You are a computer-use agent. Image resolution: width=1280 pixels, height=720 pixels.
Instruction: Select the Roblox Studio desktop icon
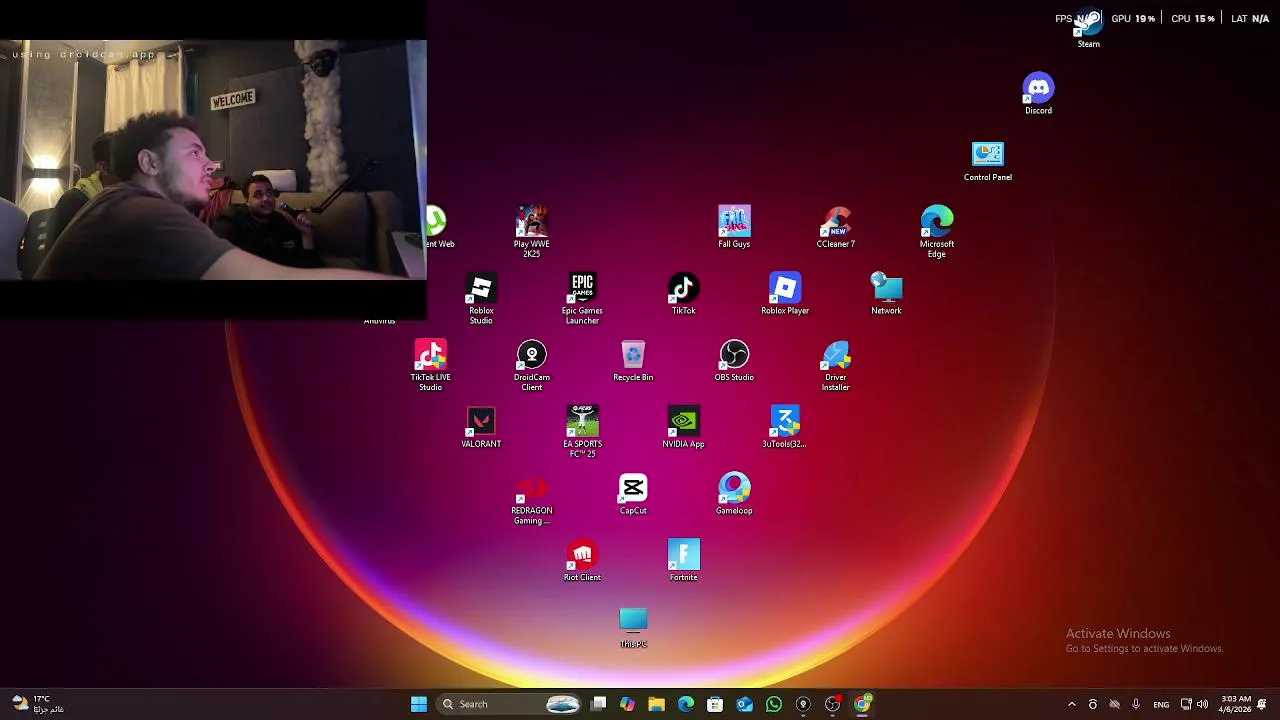481,299
